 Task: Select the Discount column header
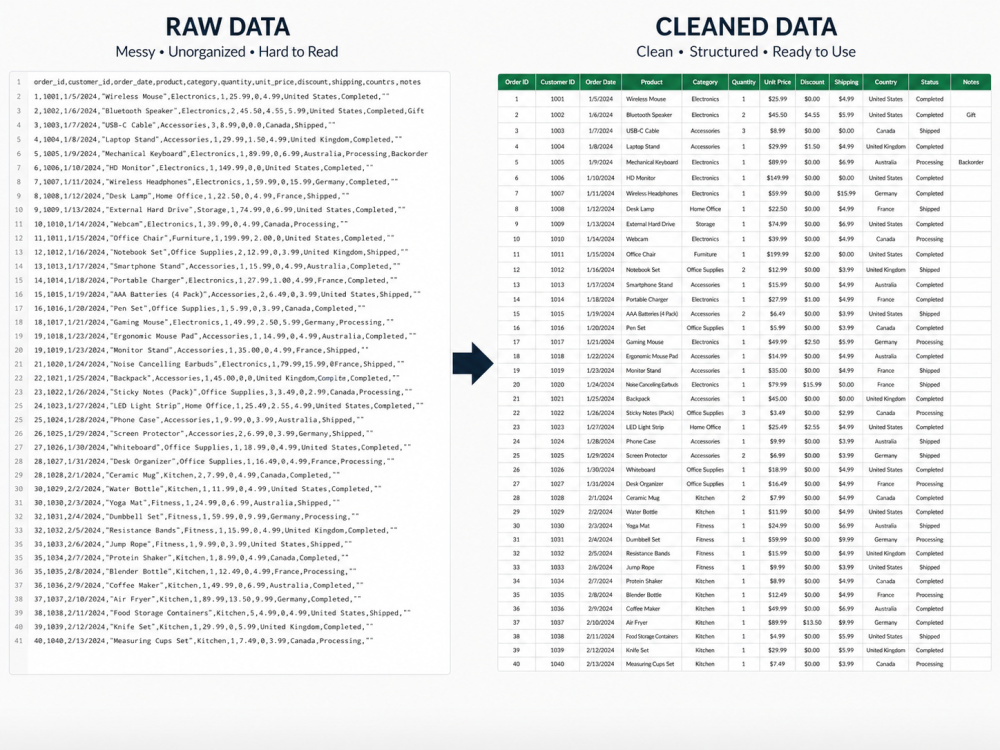point(812,82)
